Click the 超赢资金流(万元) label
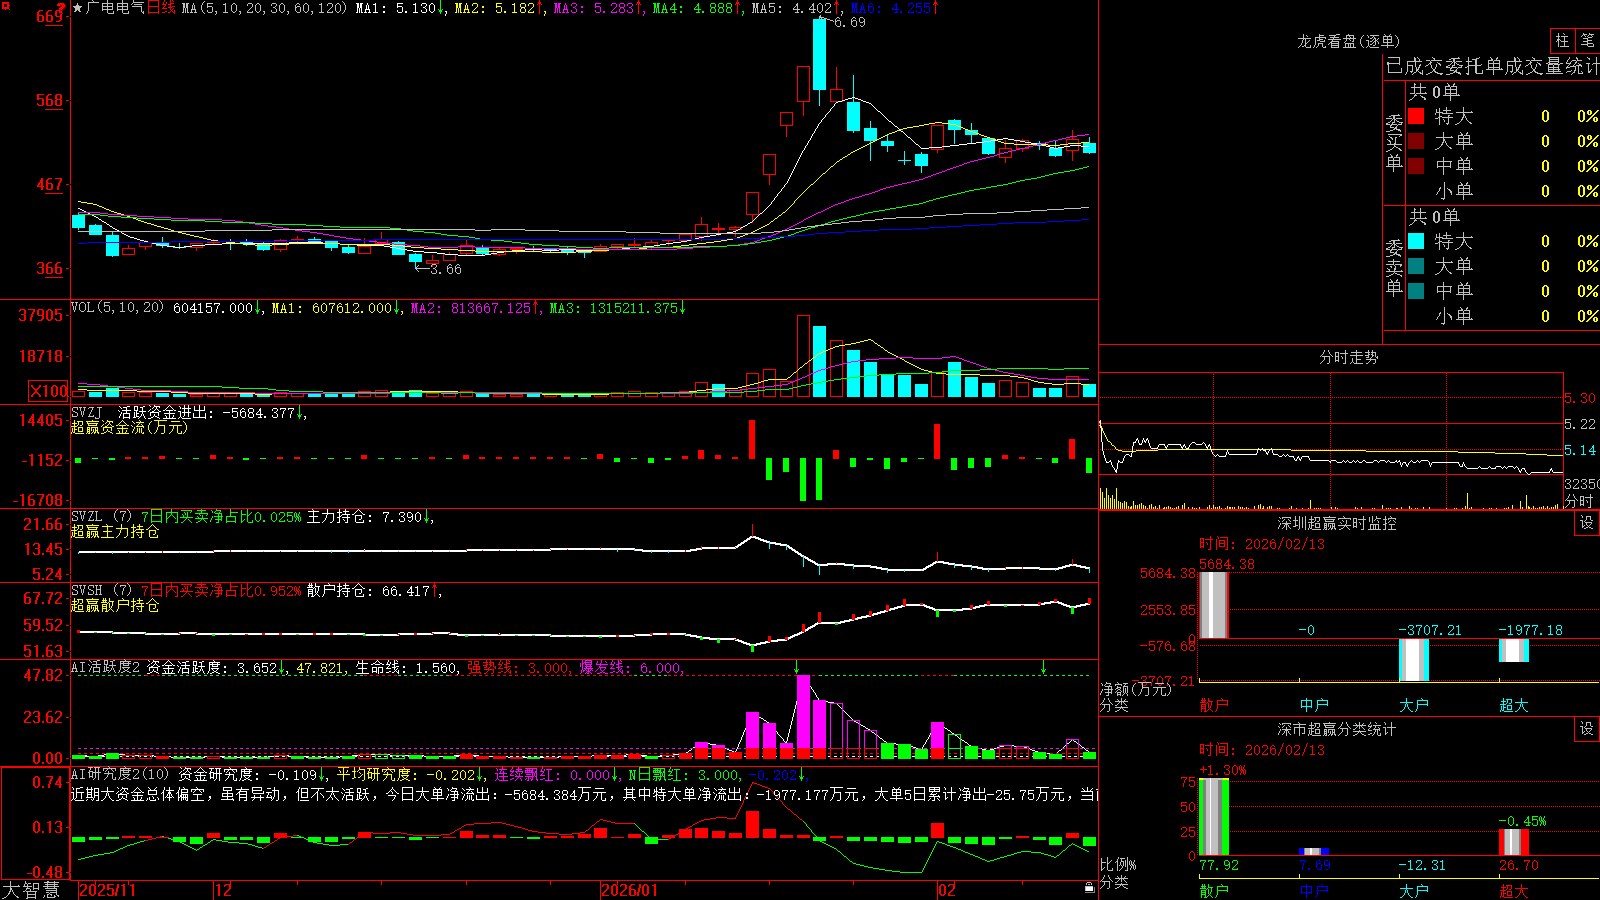 pos(129,427)
